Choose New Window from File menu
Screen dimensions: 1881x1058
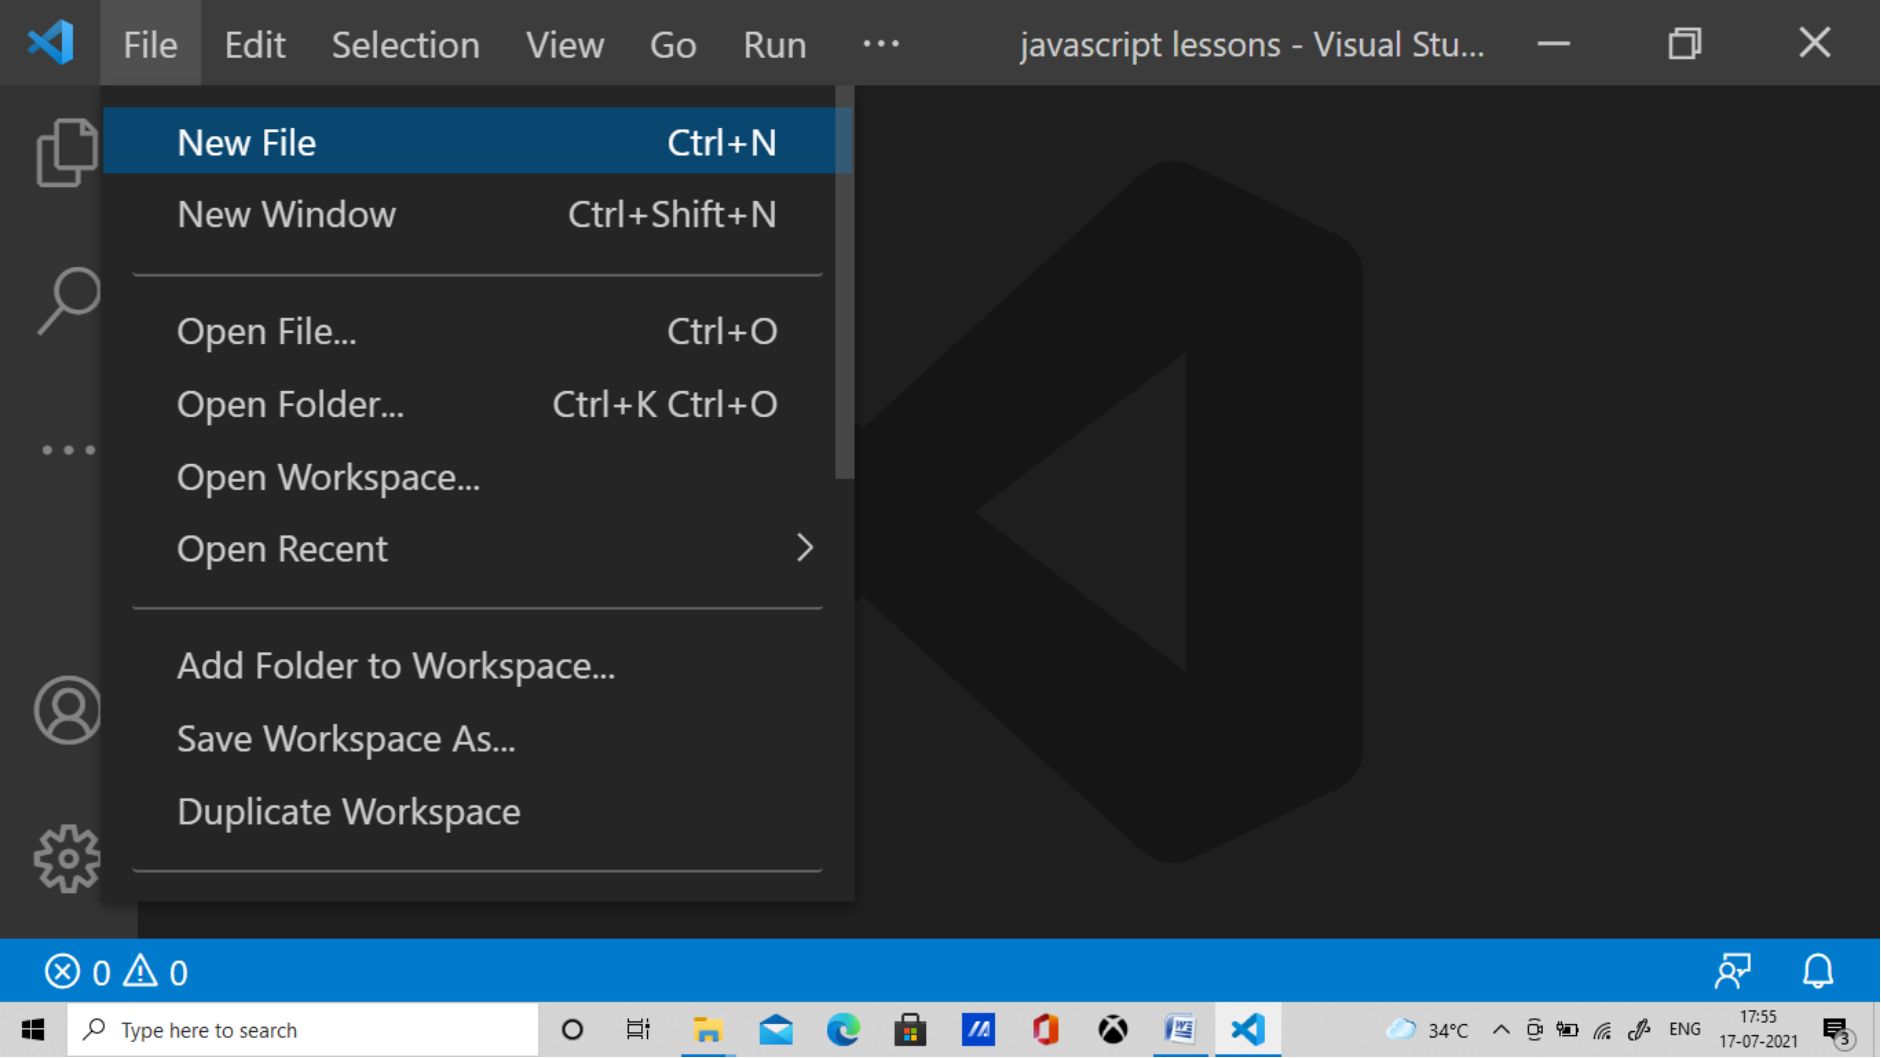[477, 214]
